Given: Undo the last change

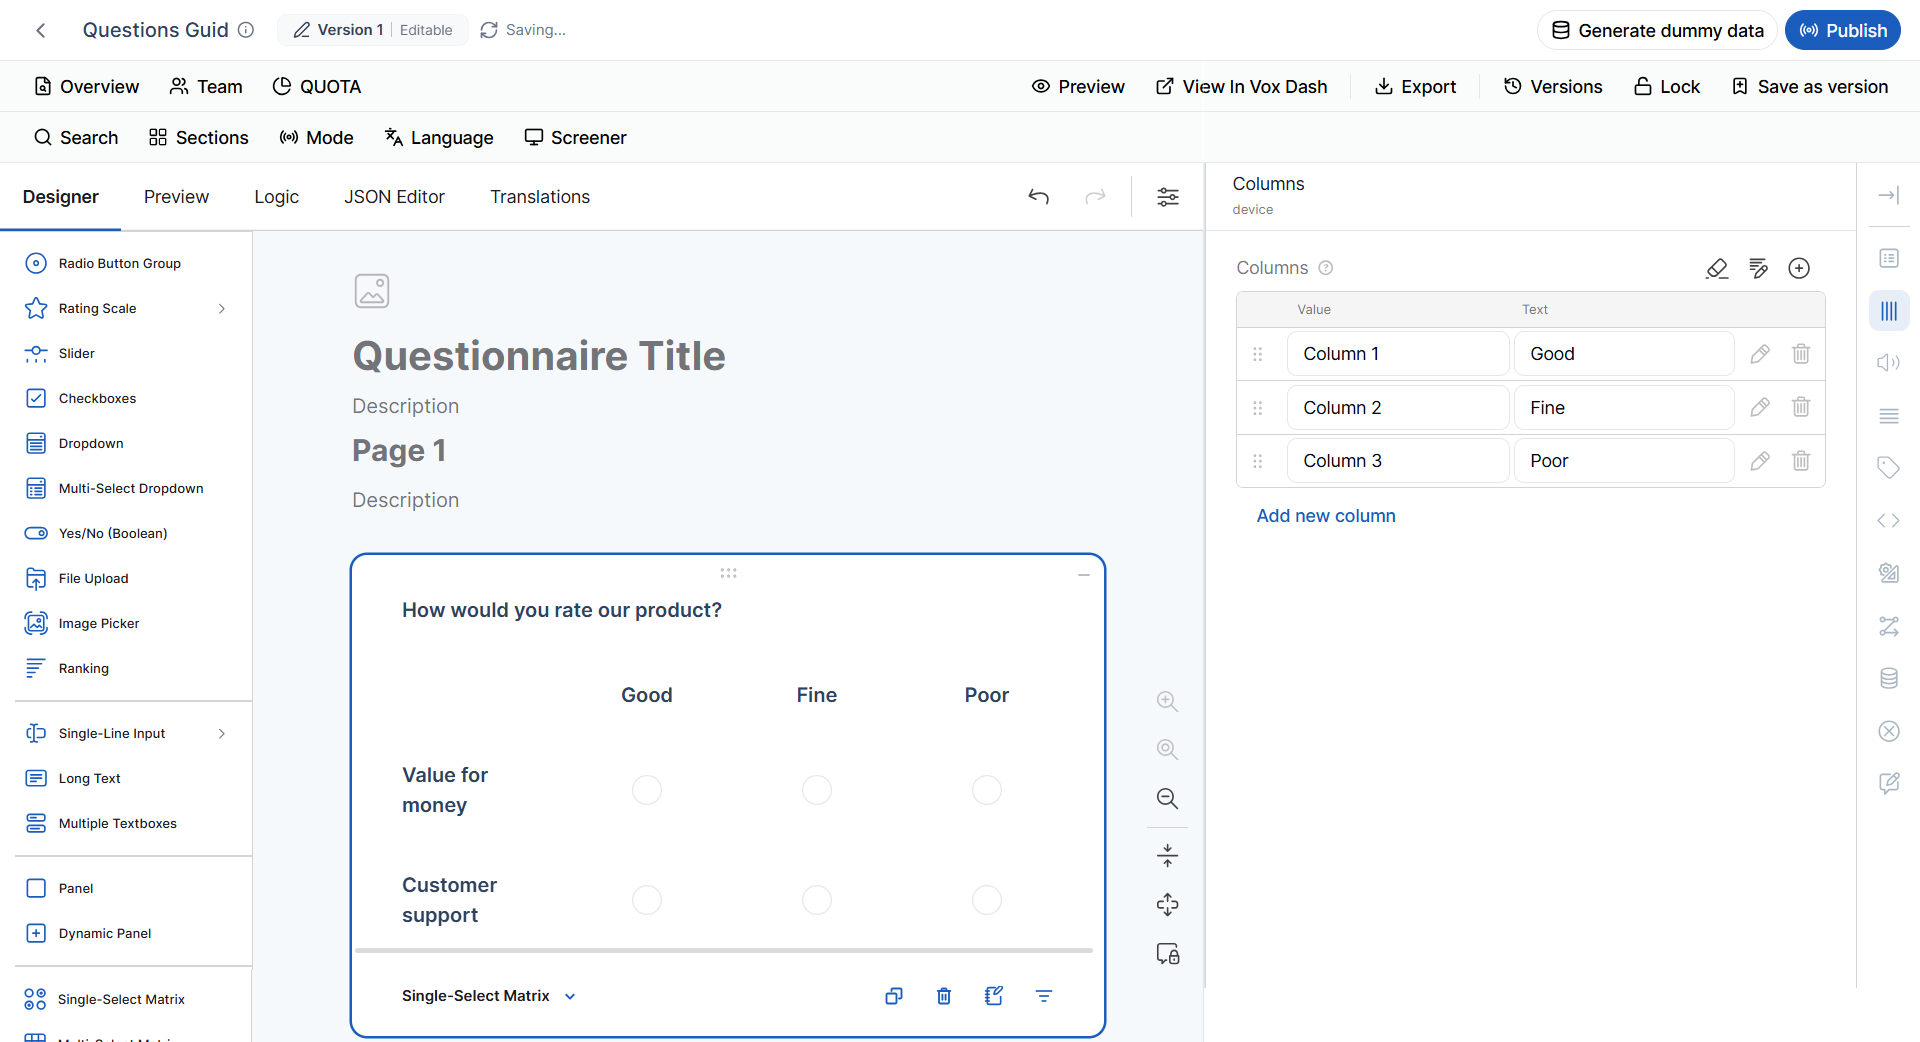Looking at the screenshot, I should click(1039, 197).
